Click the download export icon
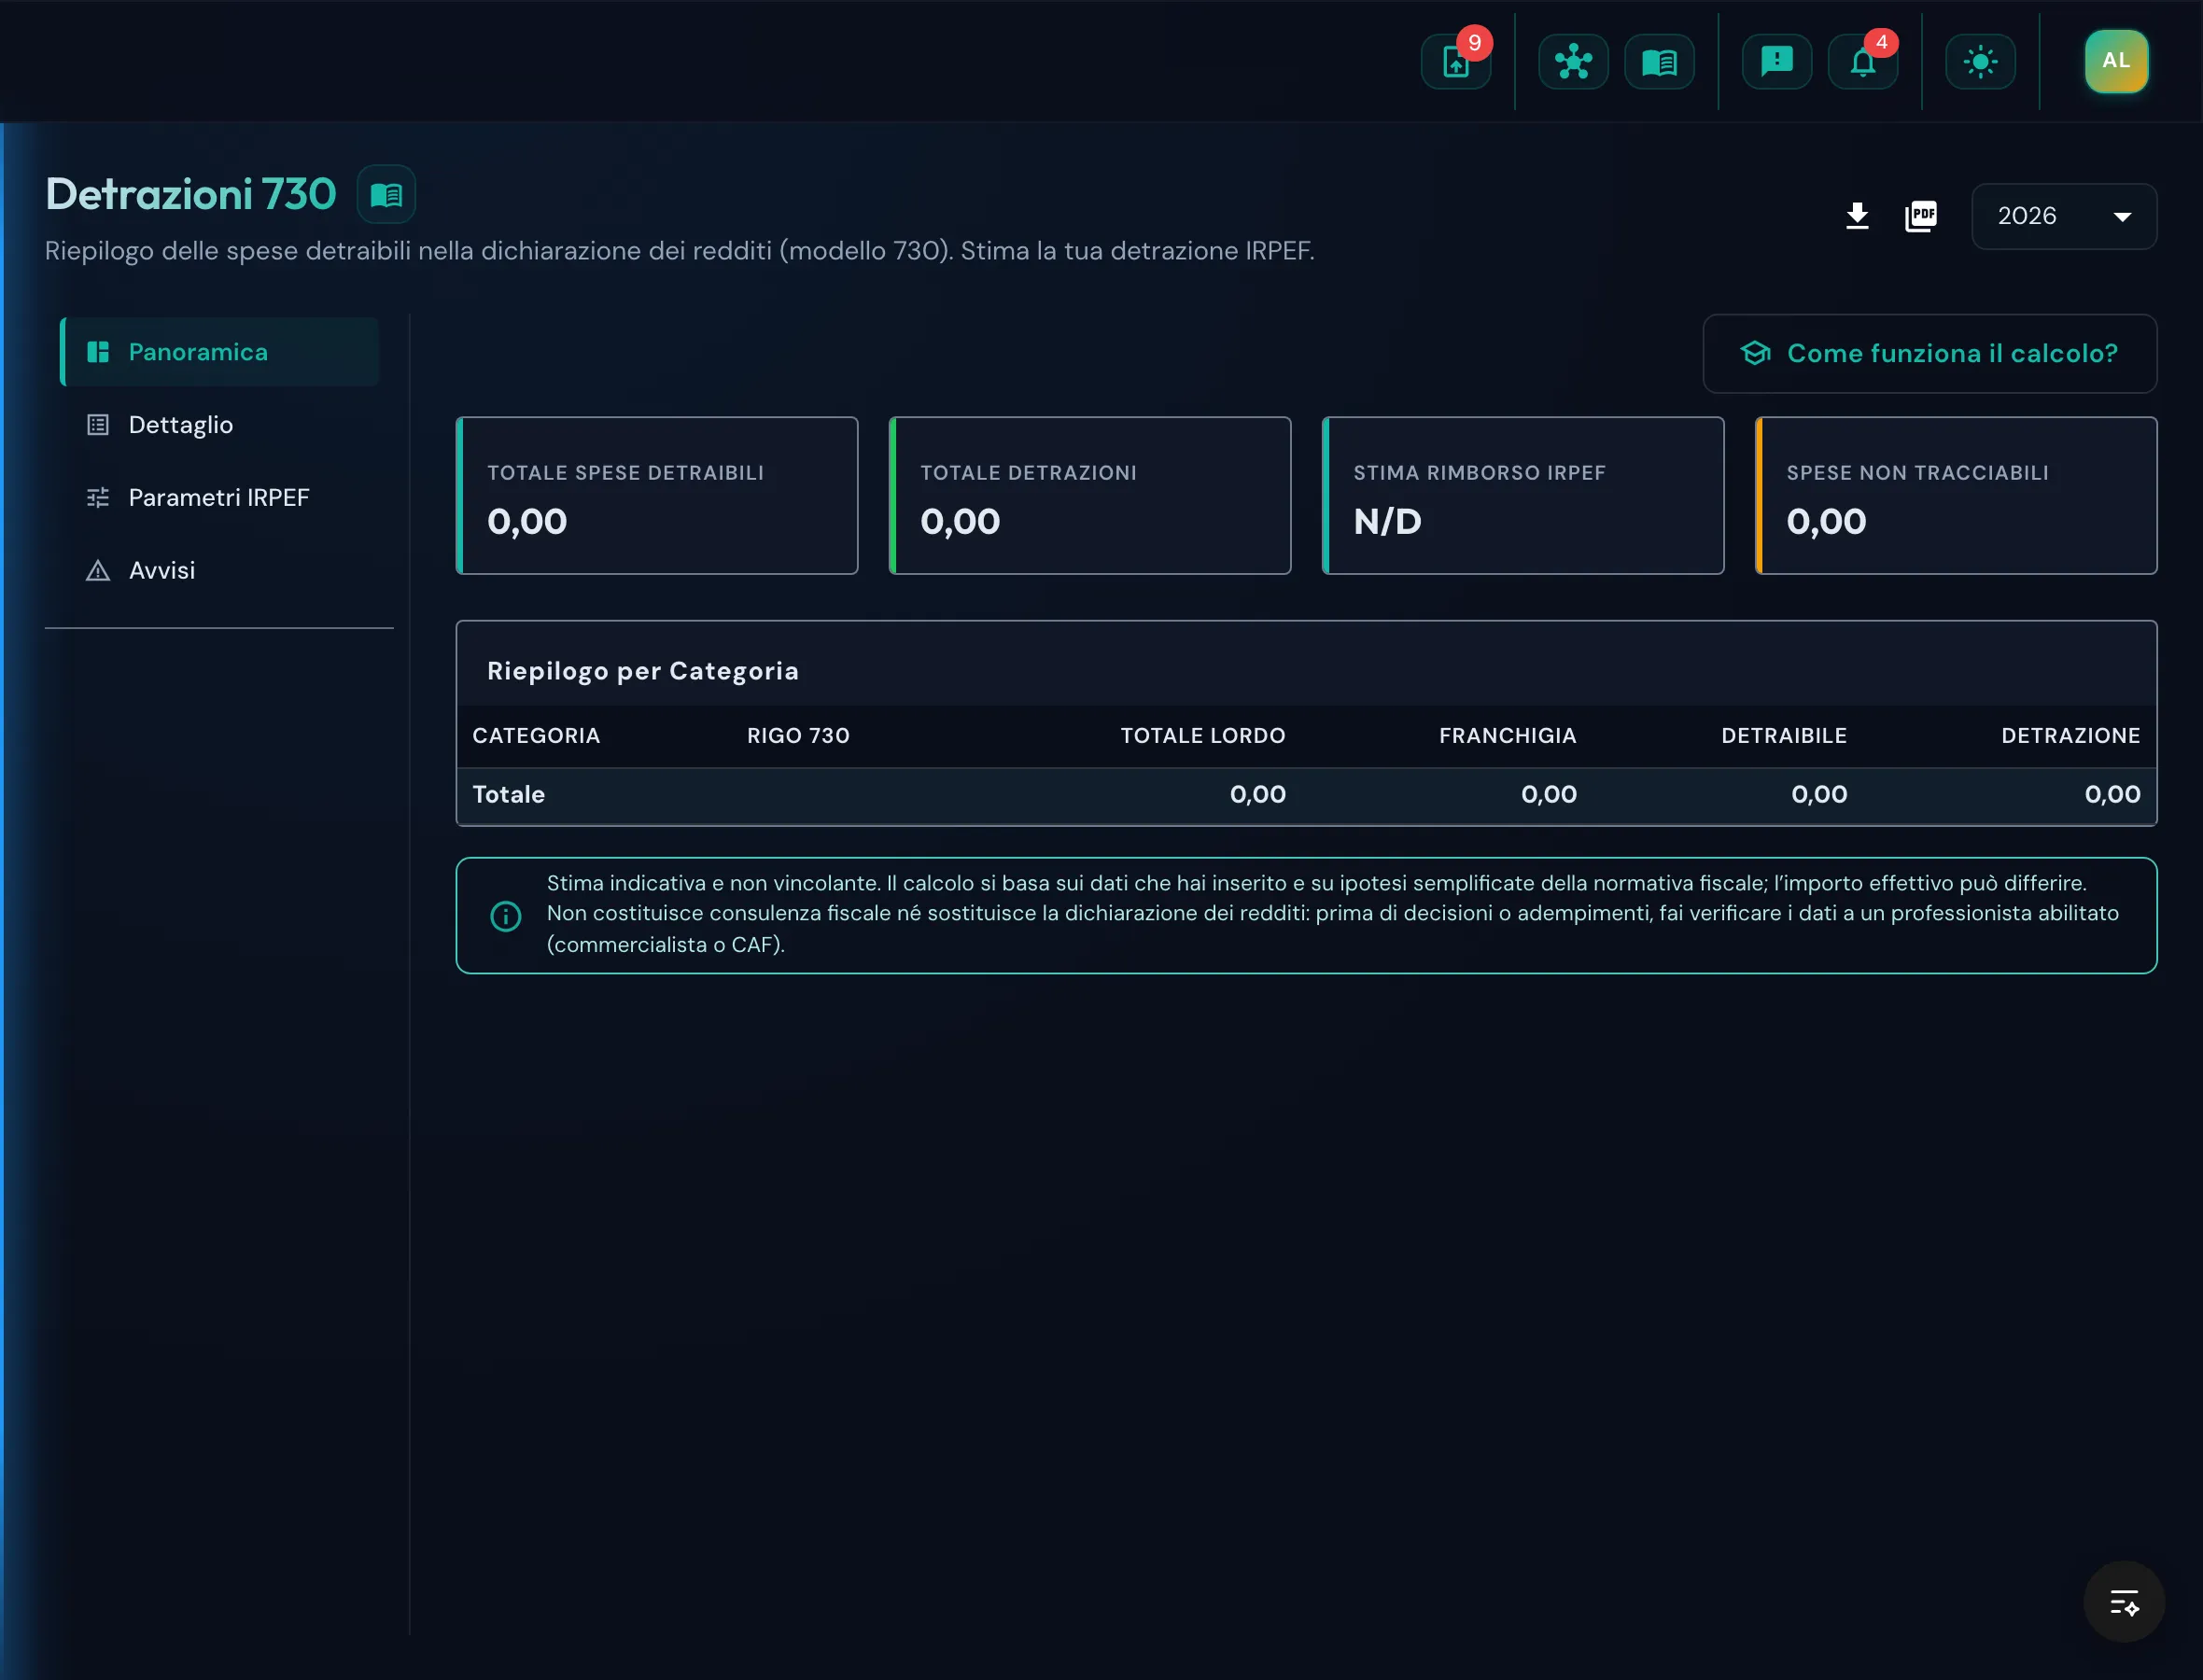2203x1680 pixels. pos(1857,216)
